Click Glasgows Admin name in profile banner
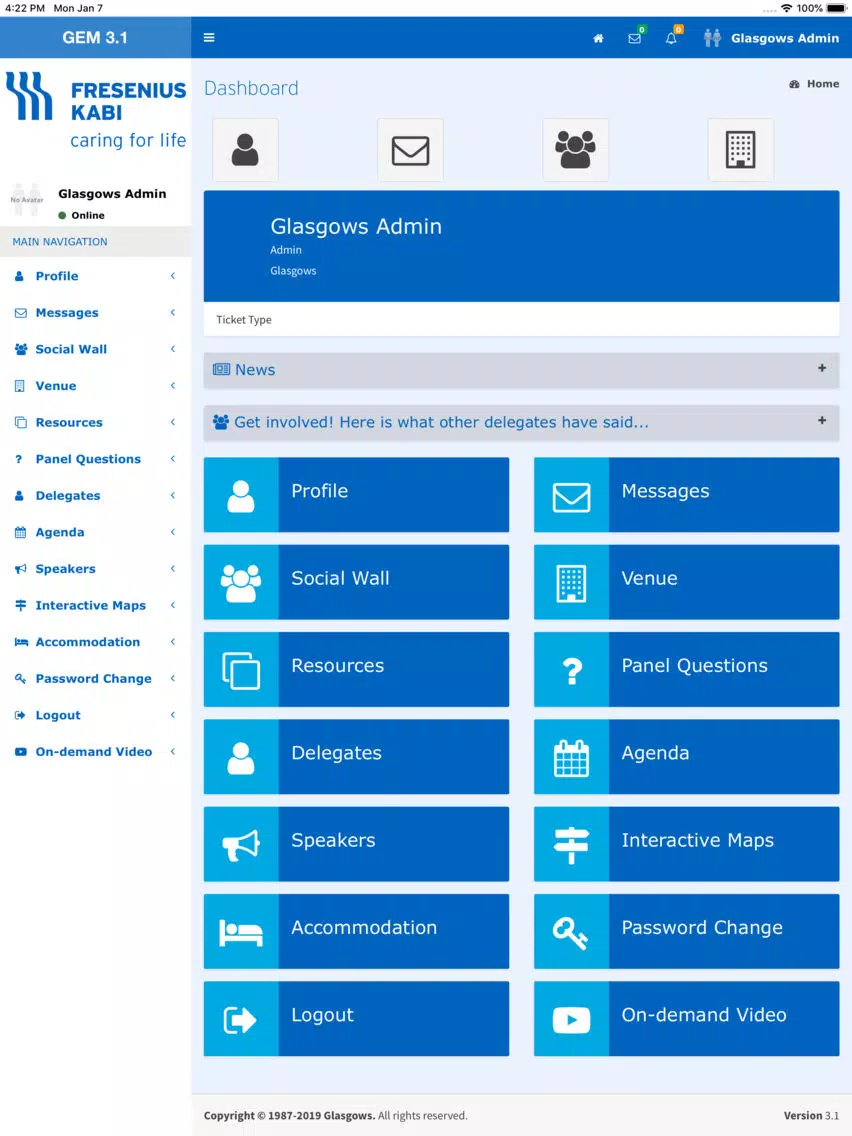 pyautogui.click(x=356, y=226)
